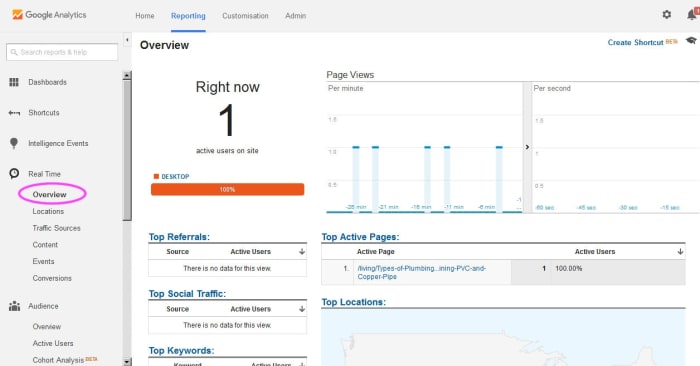Click Create Shortcut link

click(635, 42)
